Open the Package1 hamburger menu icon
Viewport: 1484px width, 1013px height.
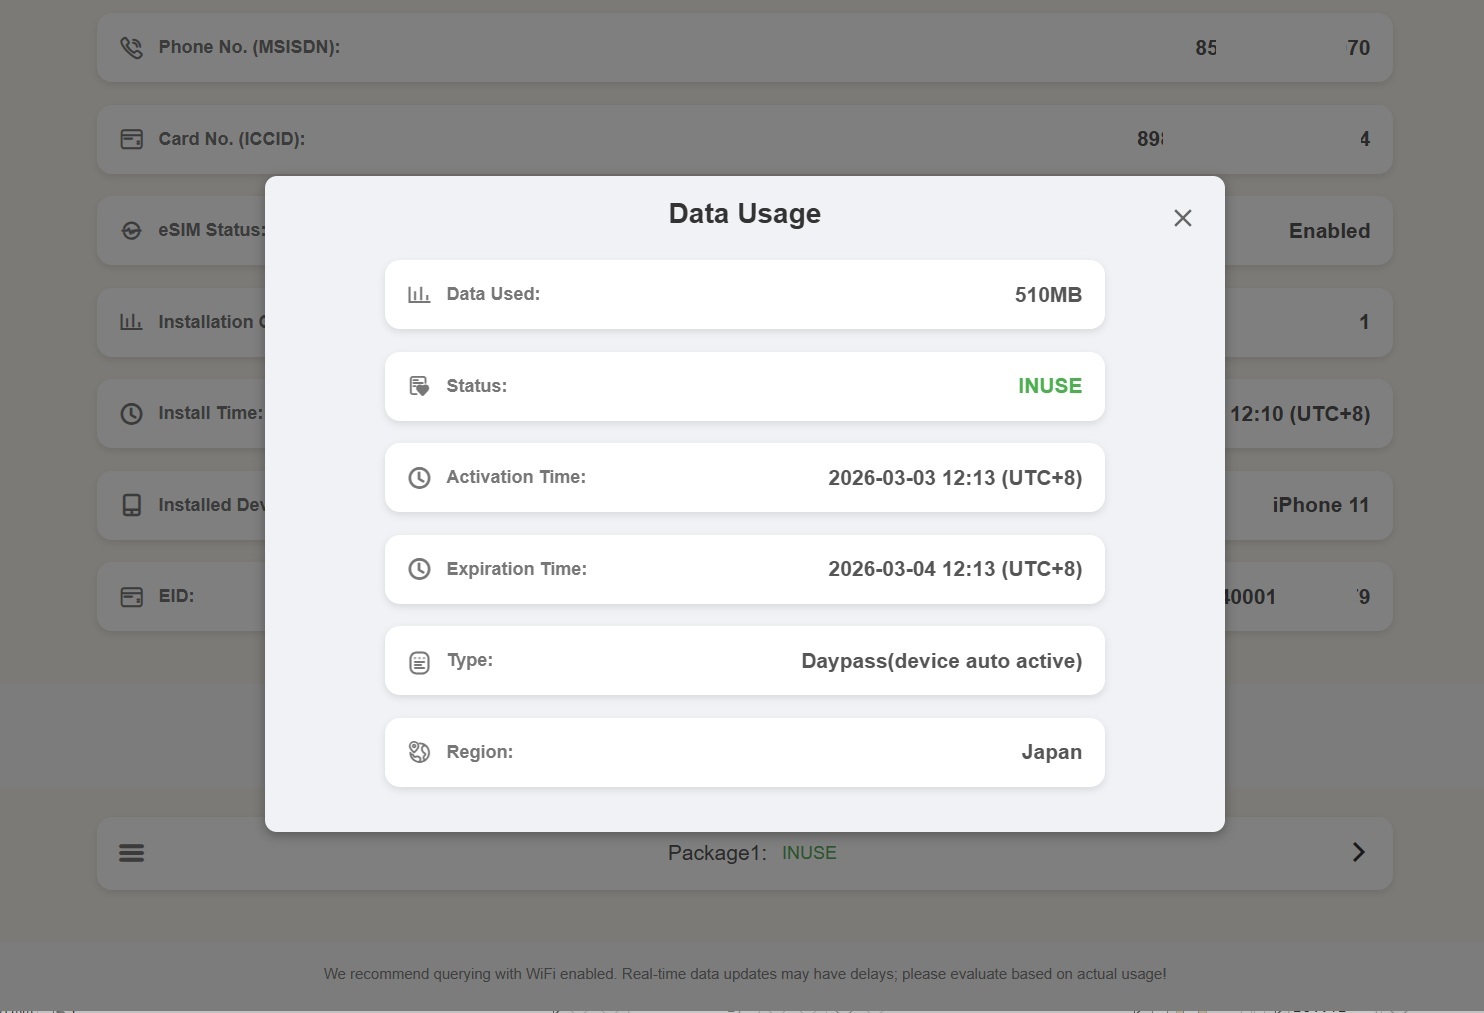click(131, 853)
